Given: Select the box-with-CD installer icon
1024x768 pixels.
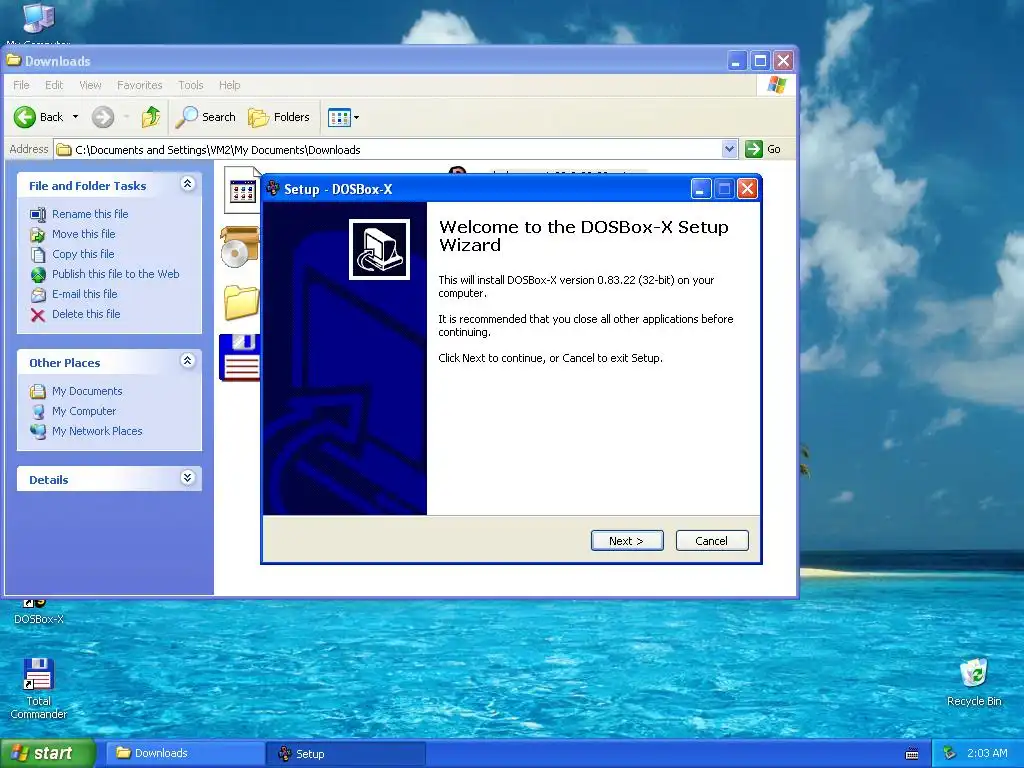Looking at the screenshot, I should click(240, 247).
